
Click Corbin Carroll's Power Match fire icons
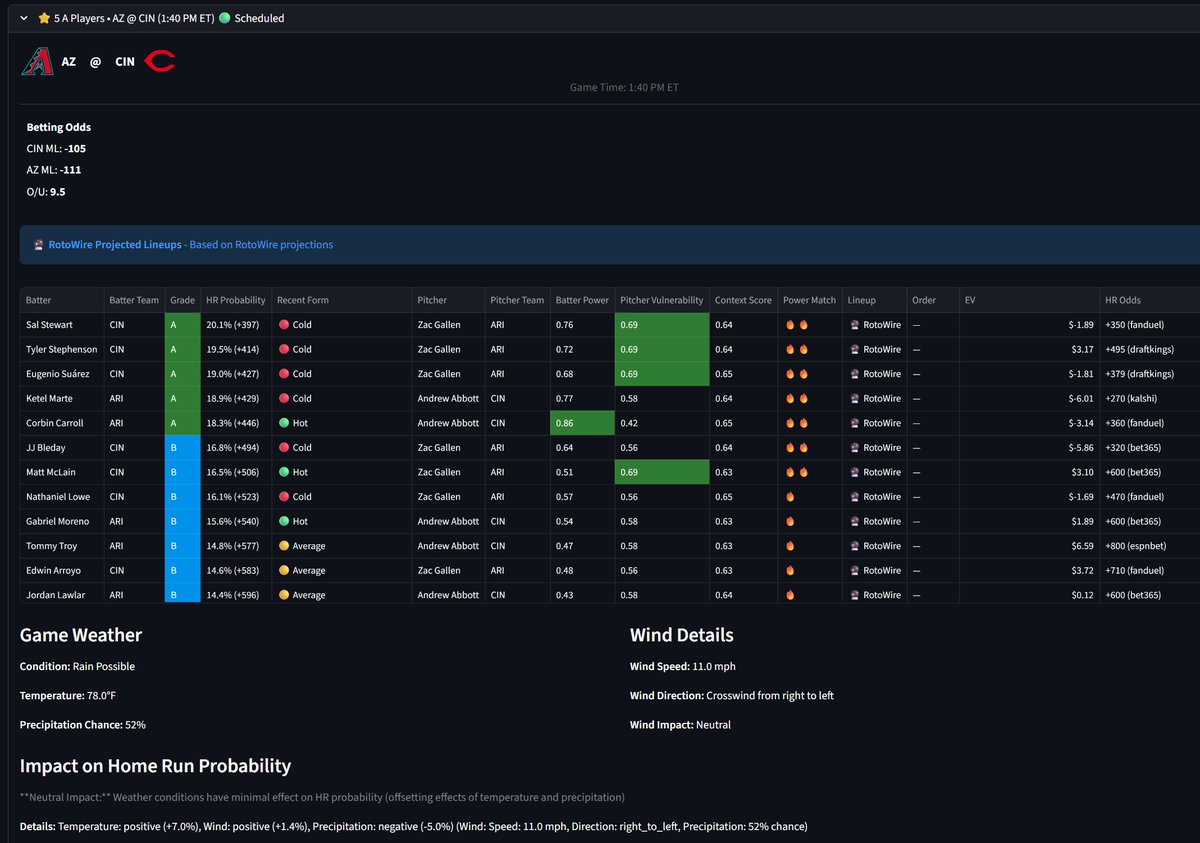pos(796,423)
